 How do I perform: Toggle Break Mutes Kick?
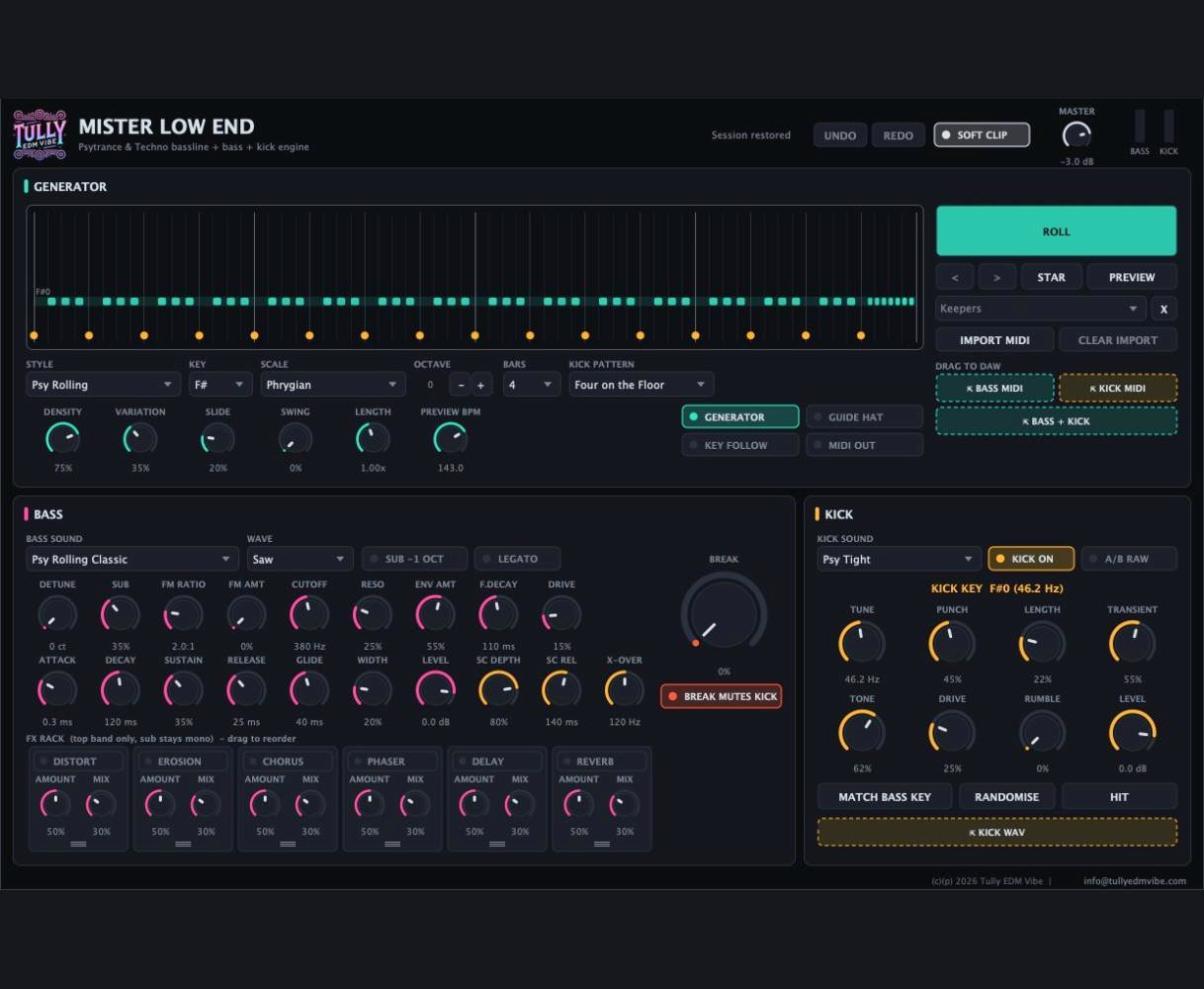pos(721,696)
